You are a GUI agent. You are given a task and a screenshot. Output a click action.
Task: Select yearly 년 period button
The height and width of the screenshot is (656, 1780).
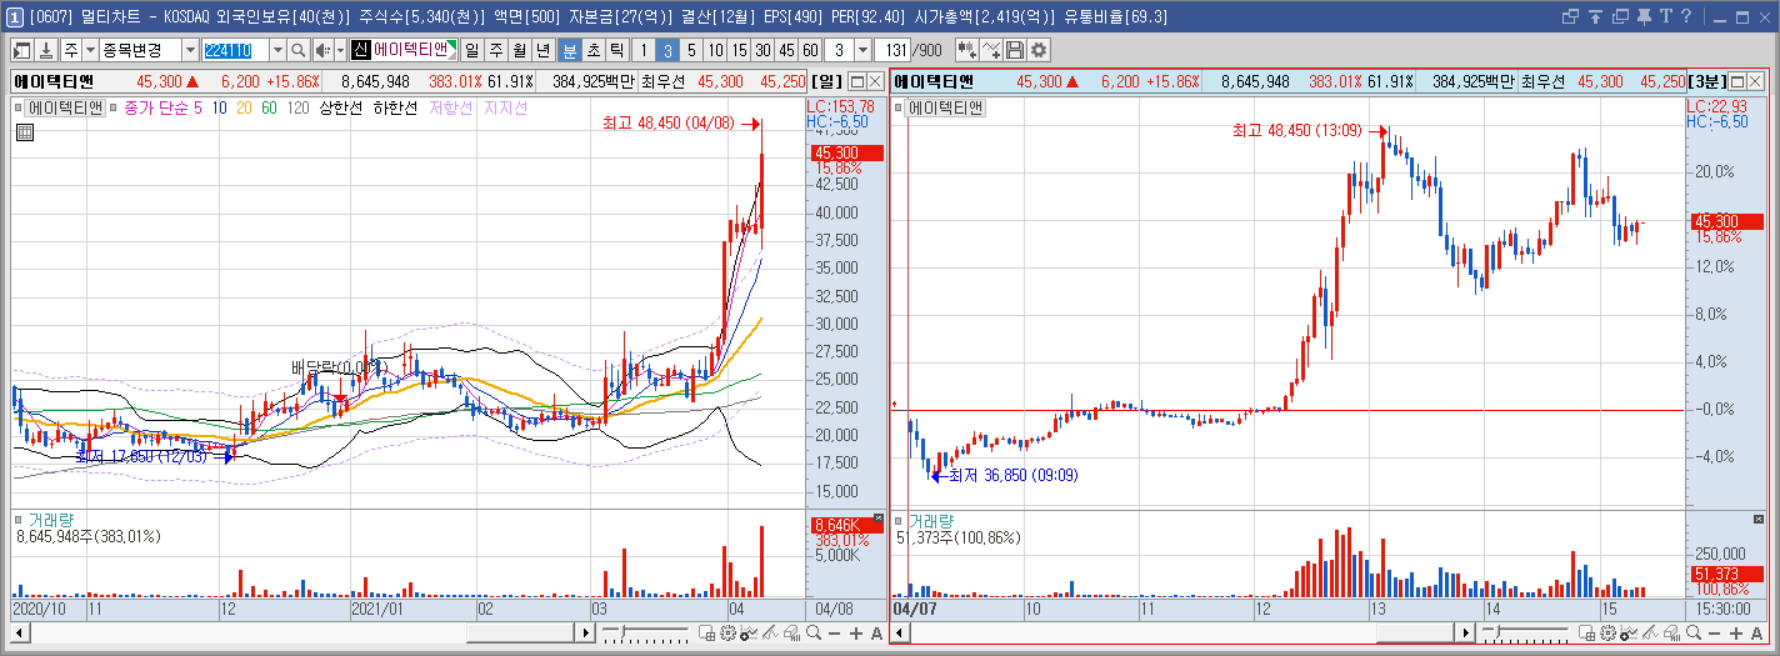pos(543,50)
